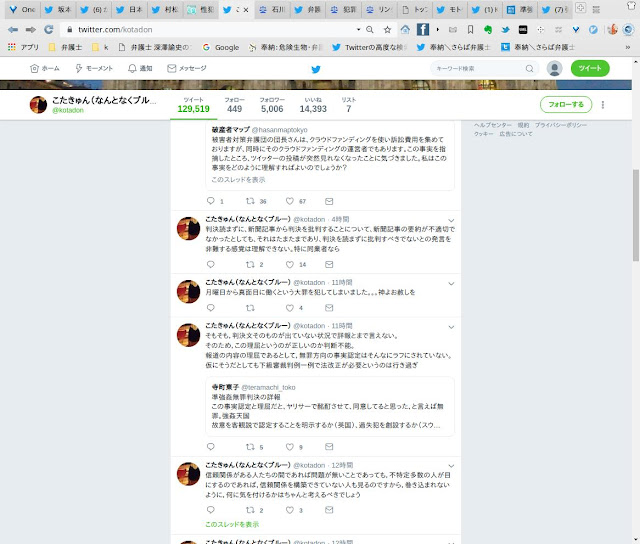640x544 pixels.
Task: Open the 通知 notifications menu item
Action: click(x=140, y=69)
